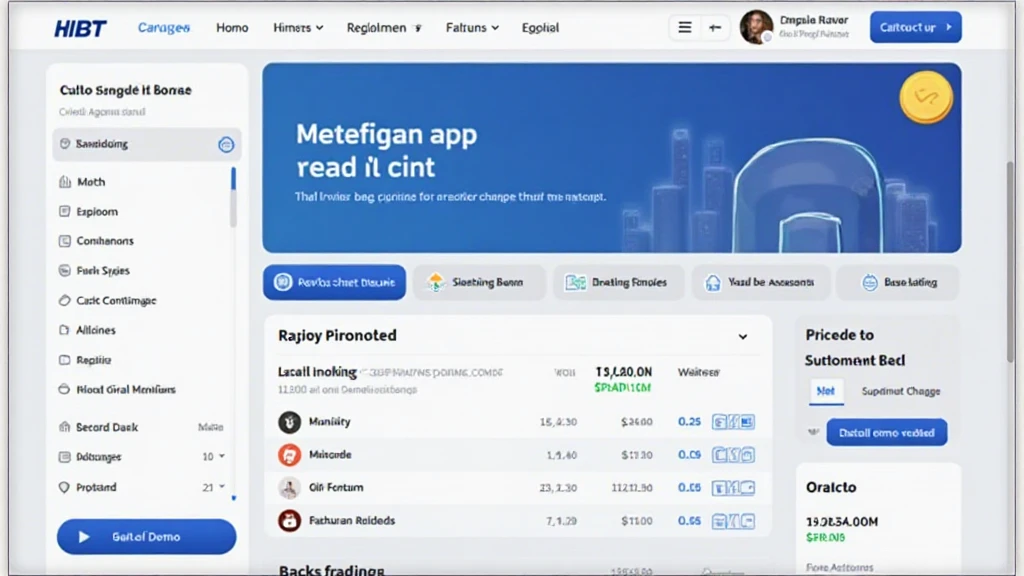Open the Himers dropdown menu
This screenshot has height=576, width=1024.
tap(298, 28)
